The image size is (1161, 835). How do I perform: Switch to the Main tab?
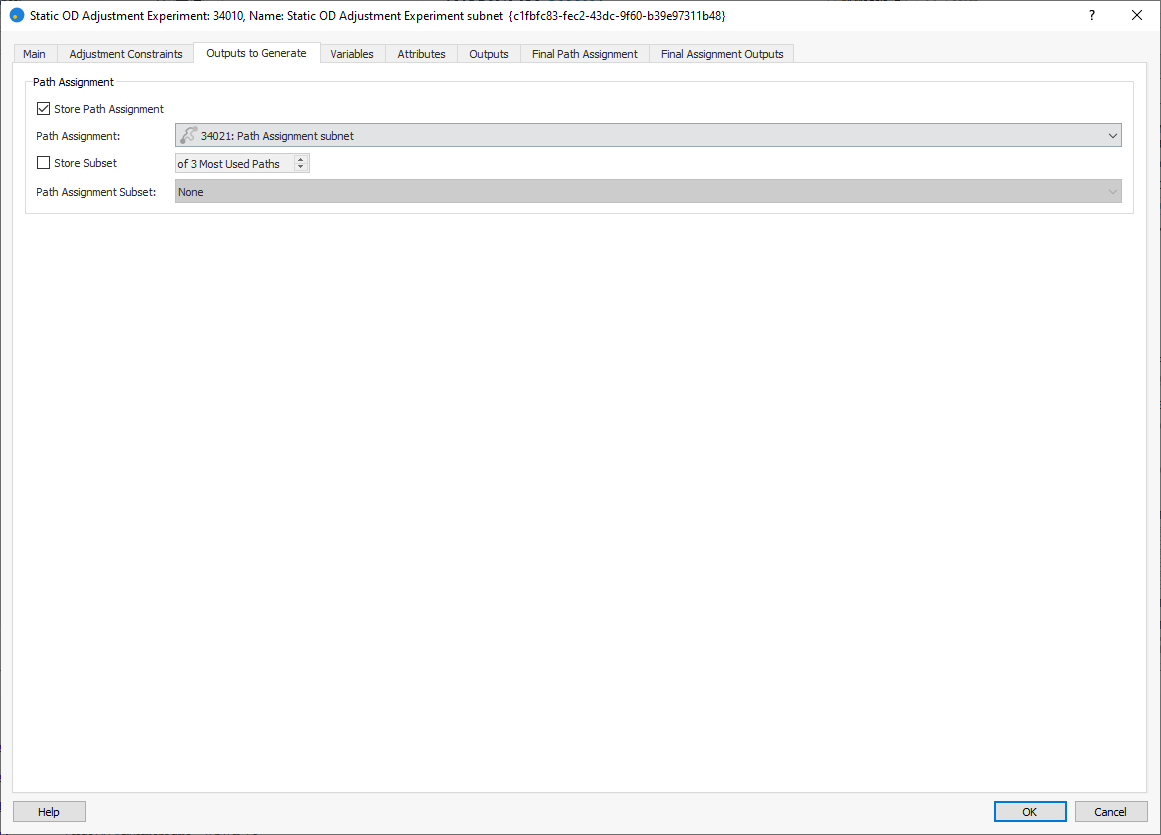pos(35,54)
